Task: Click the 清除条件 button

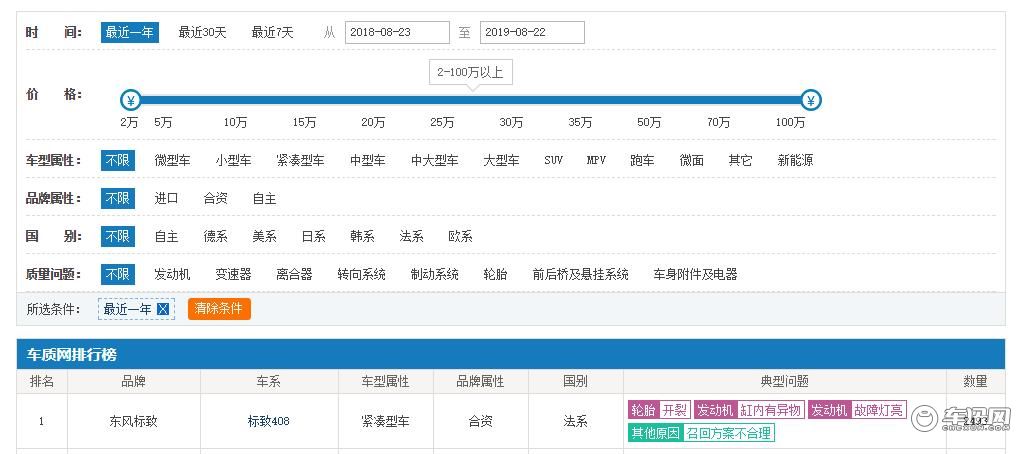Action: click(219, 309)
